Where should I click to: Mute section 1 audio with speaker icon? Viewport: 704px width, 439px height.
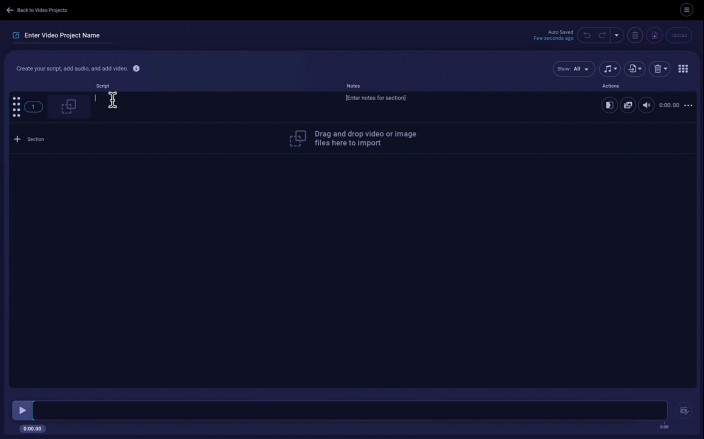(x=646, y=105)
